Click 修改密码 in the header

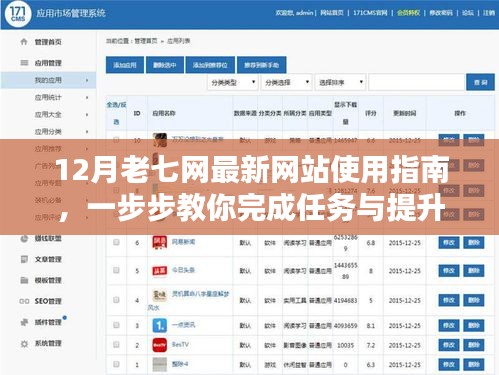(441, 13)
